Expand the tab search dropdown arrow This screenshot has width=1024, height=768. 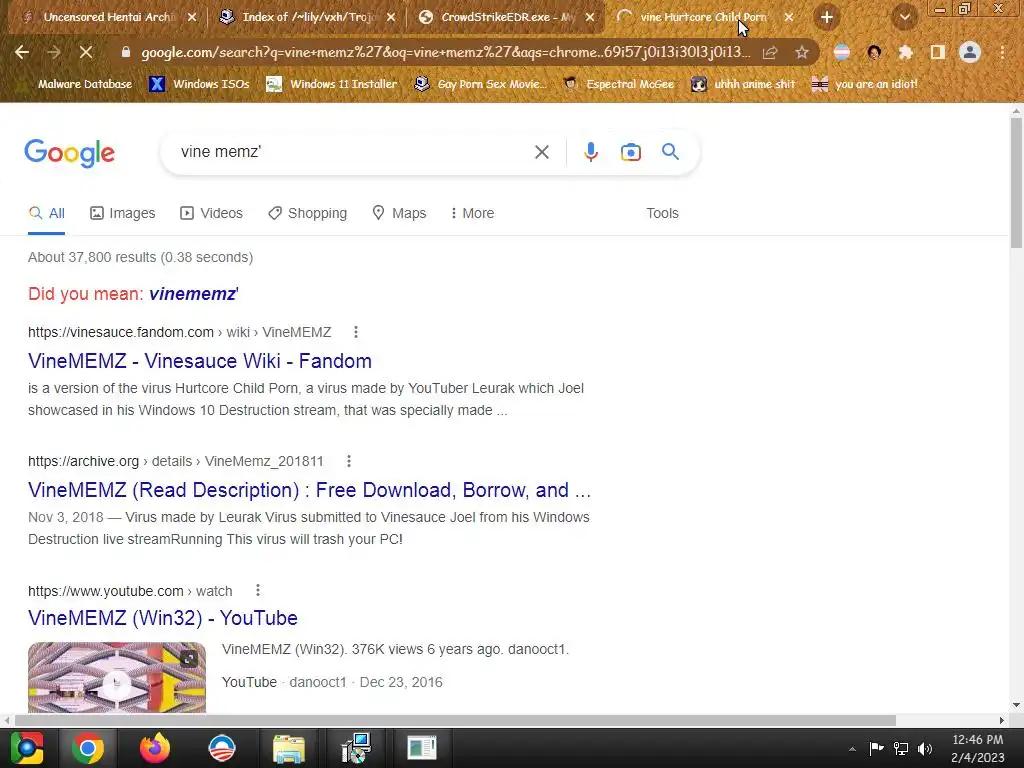[905, 17]
